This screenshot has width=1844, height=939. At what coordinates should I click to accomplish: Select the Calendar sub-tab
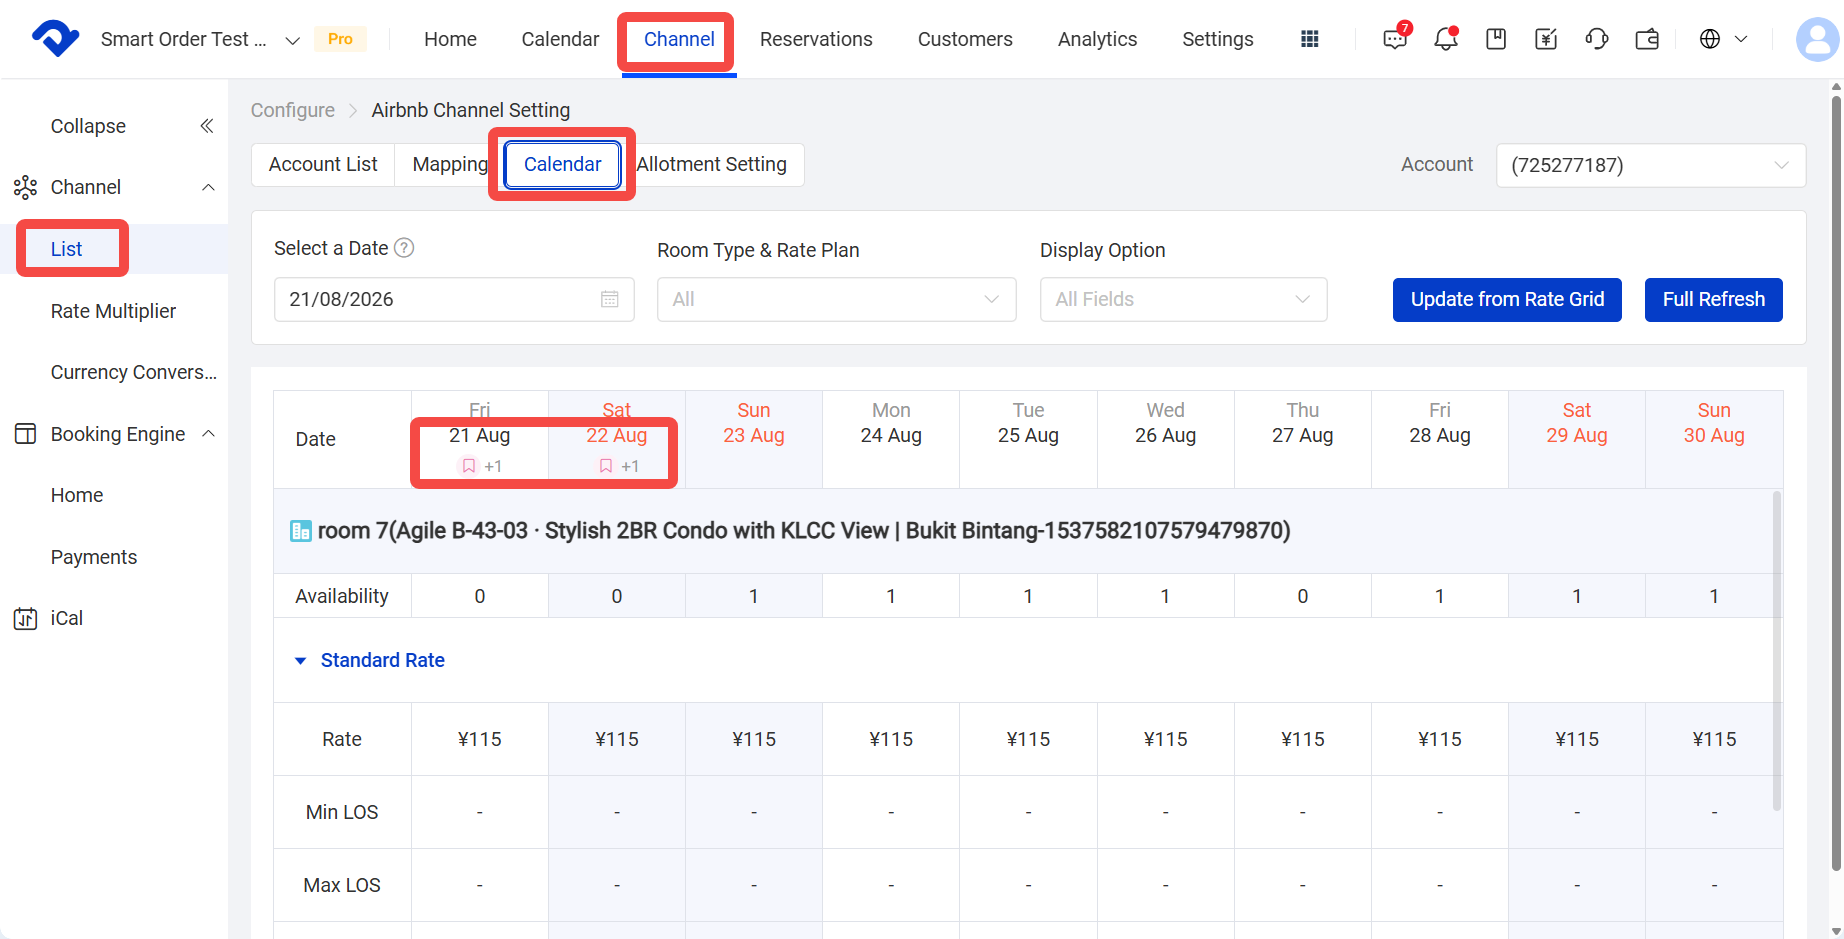tap(562, 164)
